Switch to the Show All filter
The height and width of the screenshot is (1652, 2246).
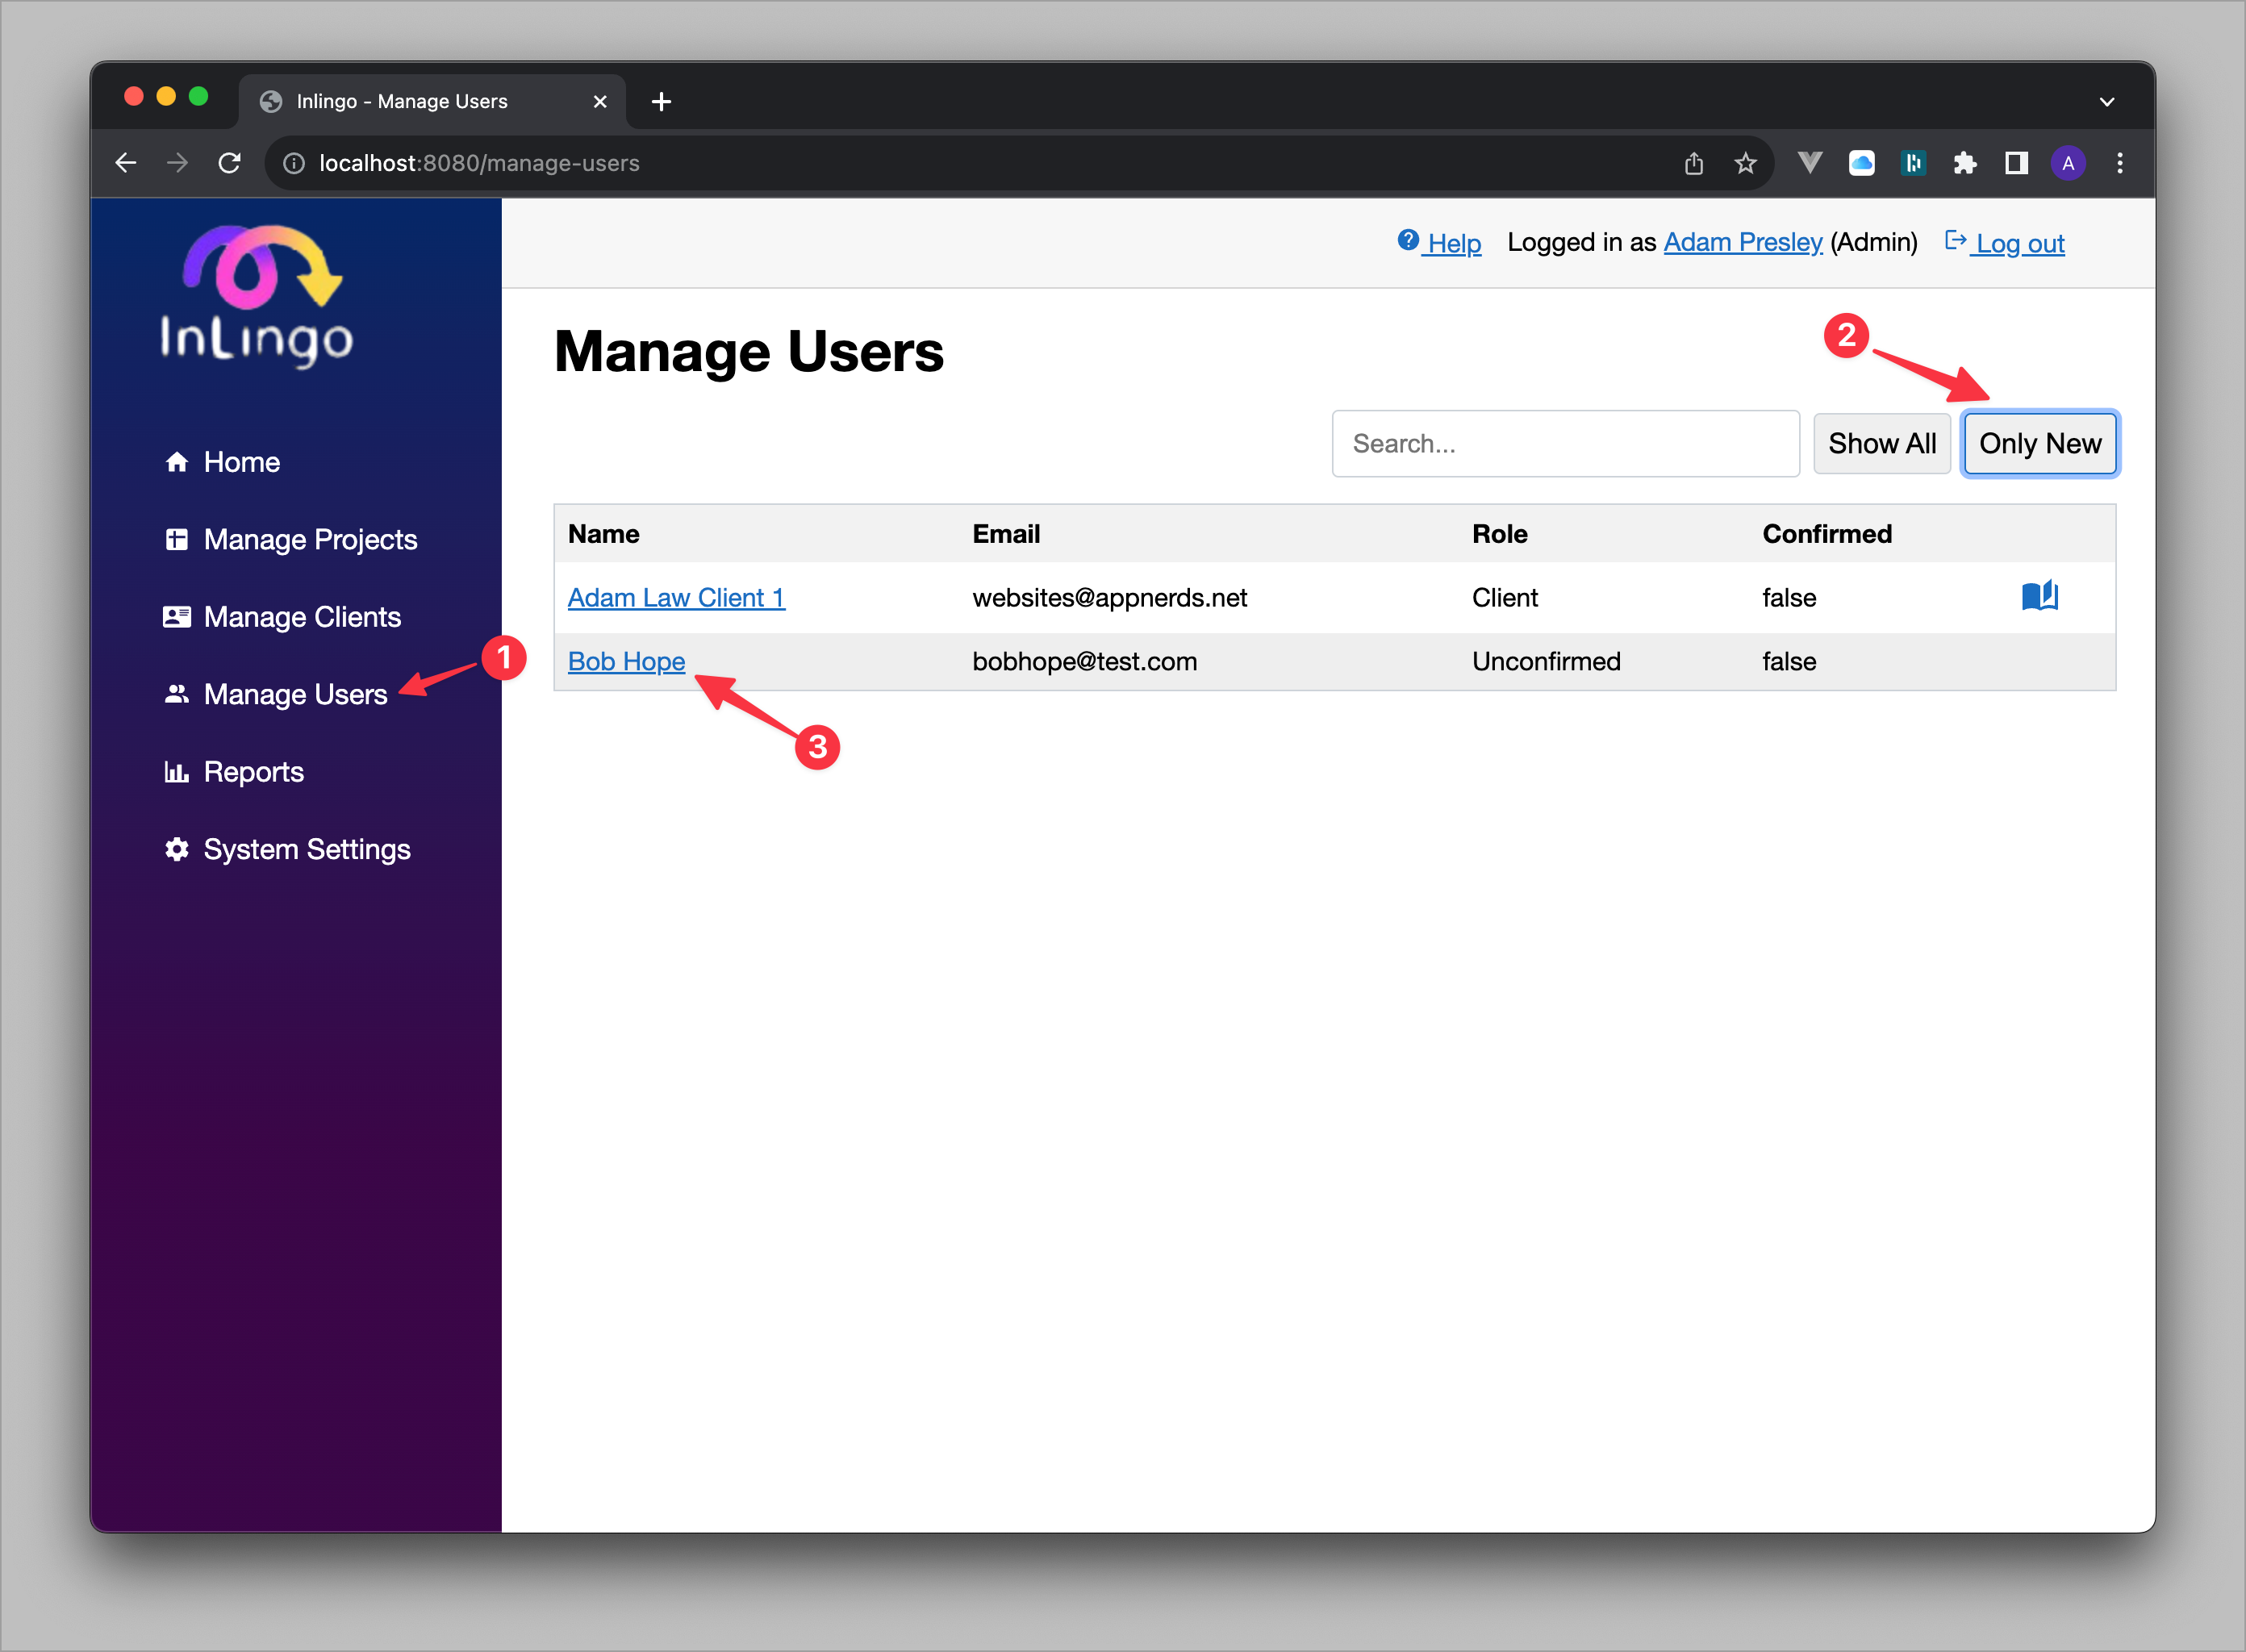tap(1881, 443)
